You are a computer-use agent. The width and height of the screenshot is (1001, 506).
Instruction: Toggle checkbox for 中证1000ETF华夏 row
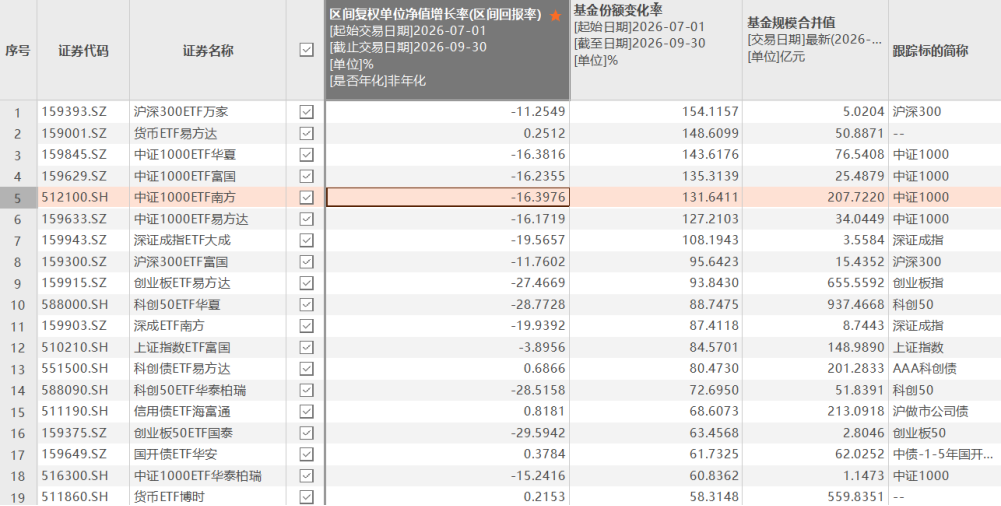tap(306, 154)
